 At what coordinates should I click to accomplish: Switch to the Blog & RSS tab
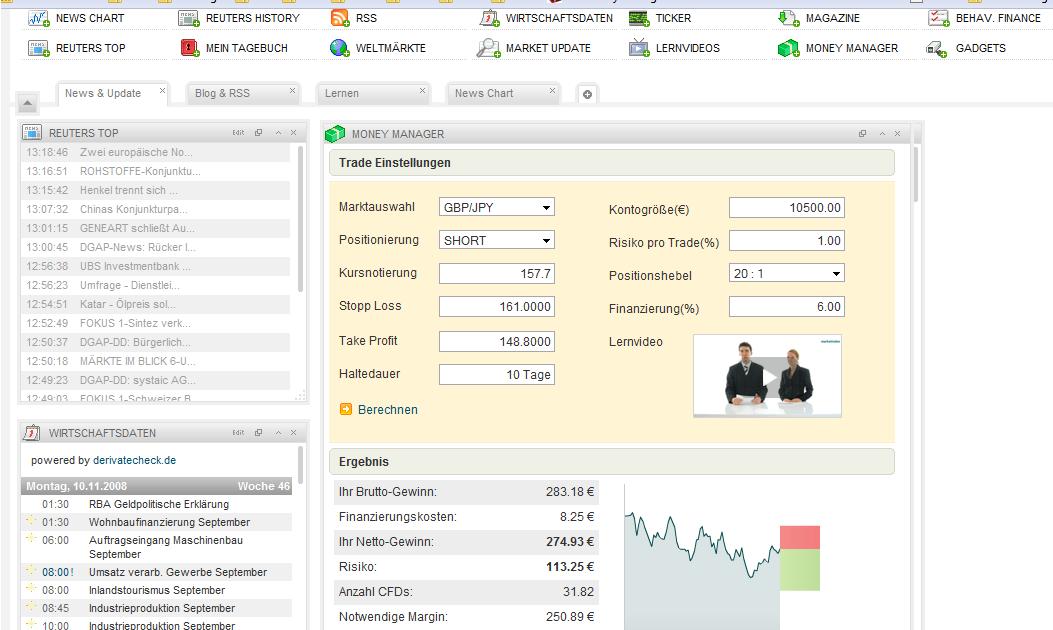(x=222, y=93)
